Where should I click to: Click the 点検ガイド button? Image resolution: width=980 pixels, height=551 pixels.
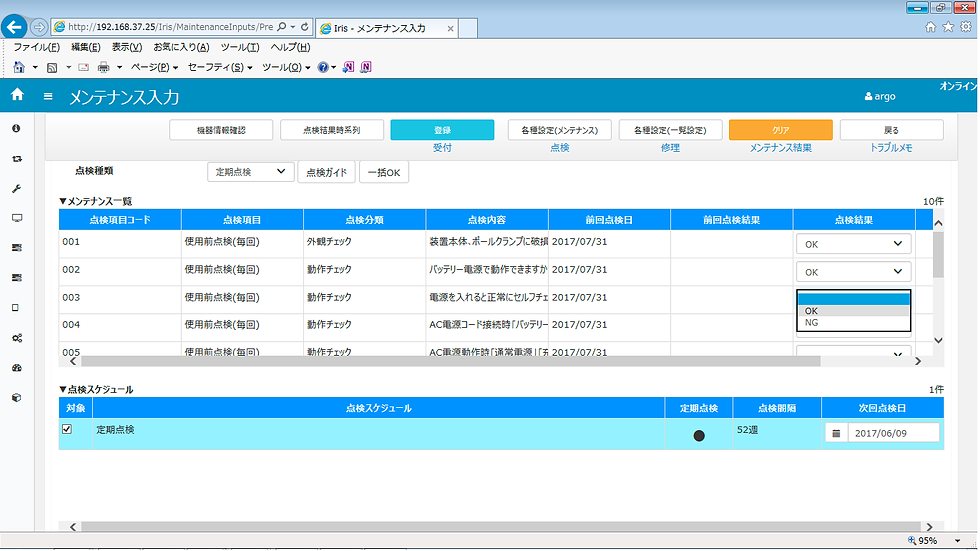coord(326,172)
